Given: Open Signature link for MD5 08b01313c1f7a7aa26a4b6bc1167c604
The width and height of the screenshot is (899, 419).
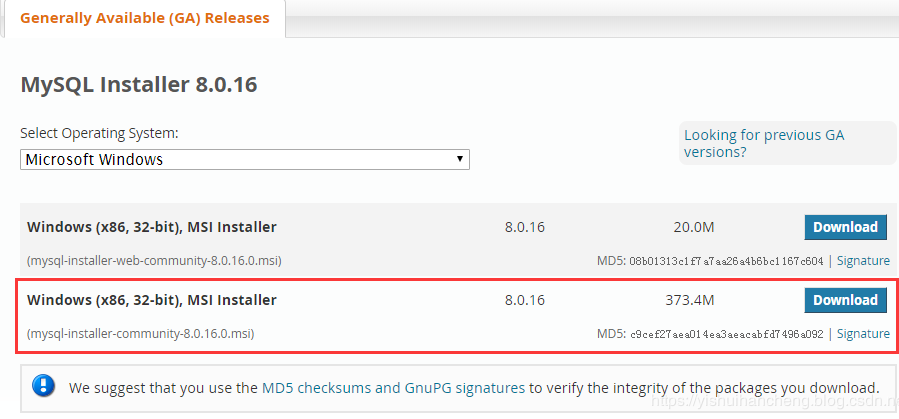Looking at the screenshot, I should pos(863,261).
